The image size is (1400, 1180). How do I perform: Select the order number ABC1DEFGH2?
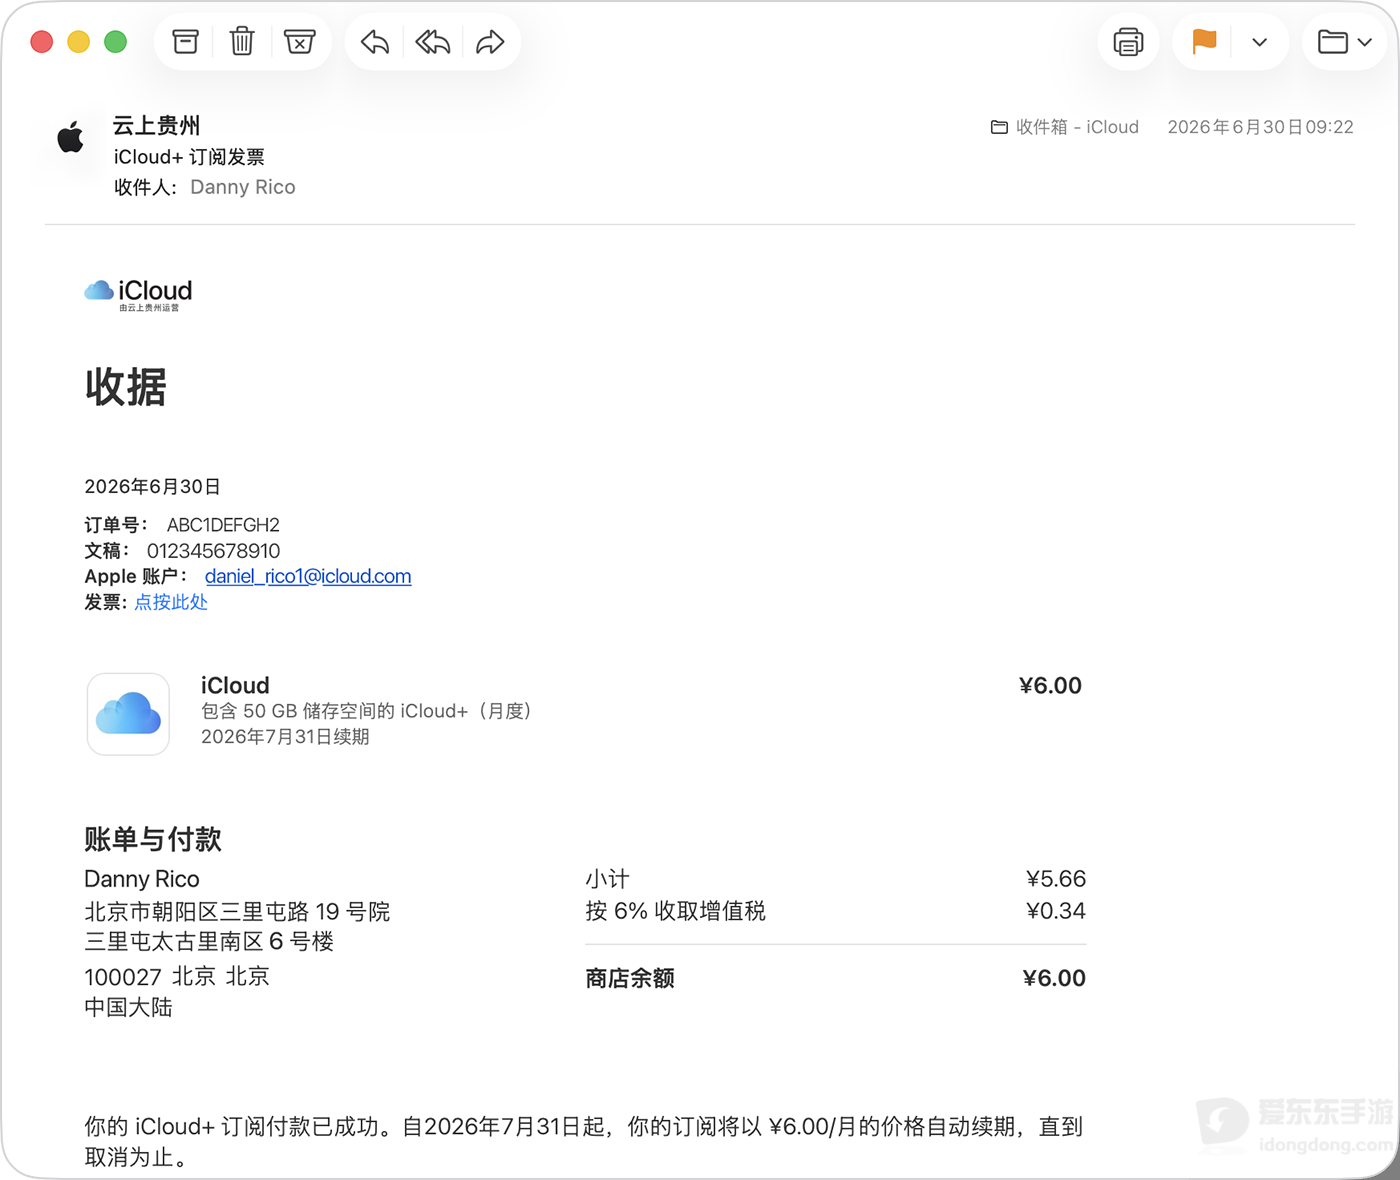tap(223, 525)
